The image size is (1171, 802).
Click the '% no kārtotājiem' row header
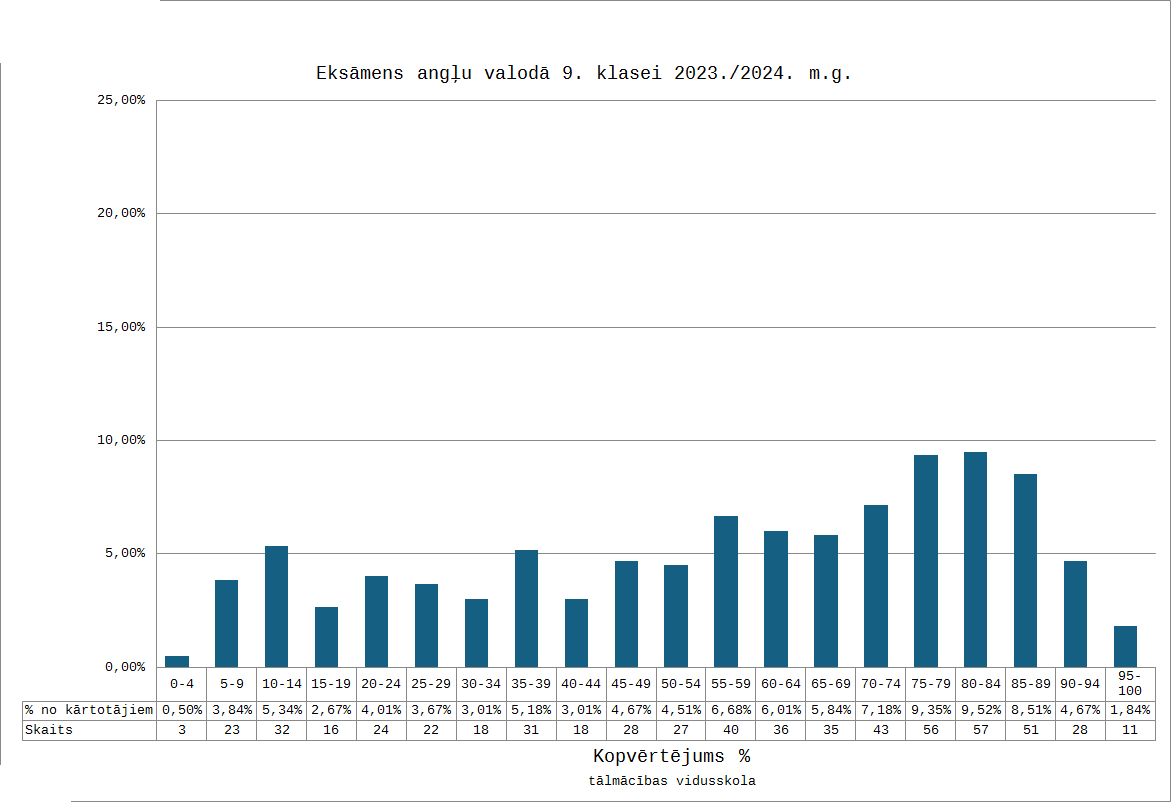89,710
